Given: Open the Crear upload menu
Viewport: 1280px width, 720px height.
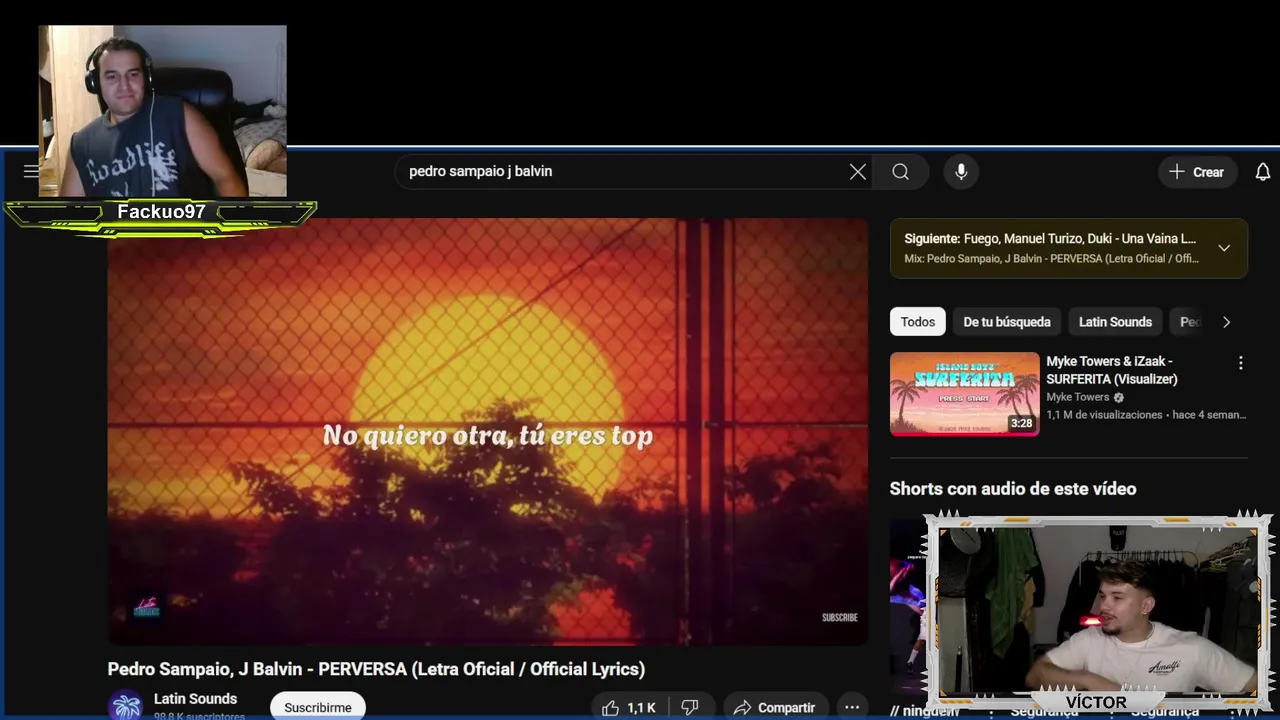Looking at the screenshot, I should pyautogui.click(x=1197, y=172).
